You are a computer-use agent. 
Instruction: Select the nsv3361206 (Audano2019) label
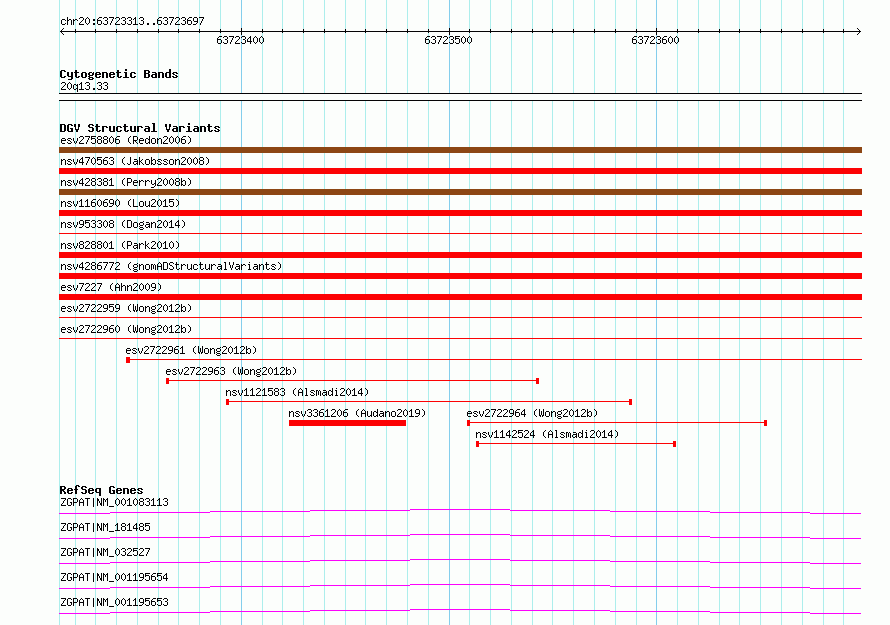[357, 413]
